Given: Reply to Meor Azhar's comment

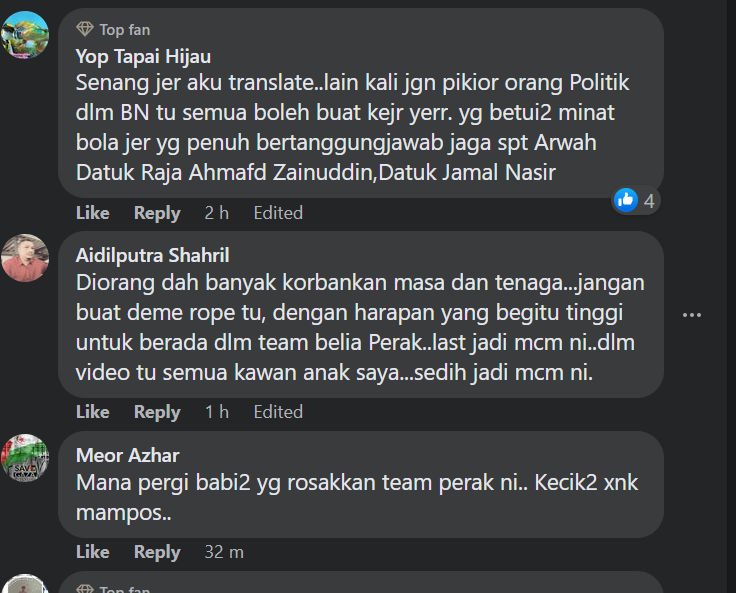Looking at the screenshot, I should pos(157,552).
